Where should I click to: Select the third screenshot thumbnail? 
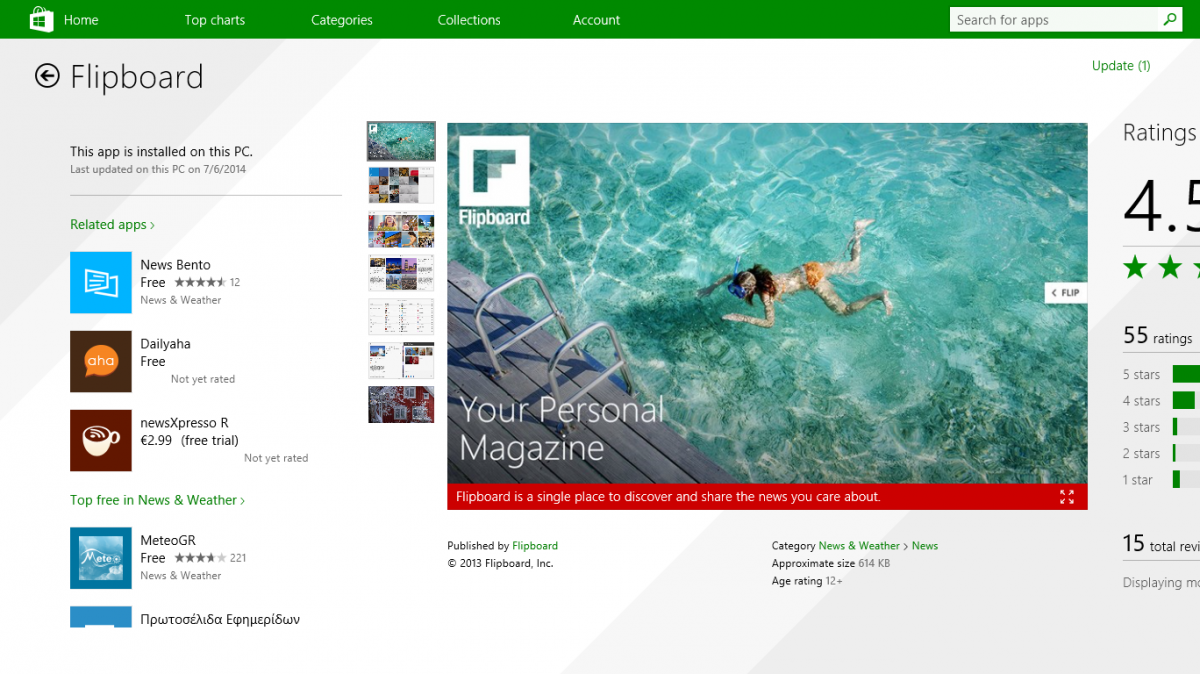pyautogui.click(x=401, y=229)
